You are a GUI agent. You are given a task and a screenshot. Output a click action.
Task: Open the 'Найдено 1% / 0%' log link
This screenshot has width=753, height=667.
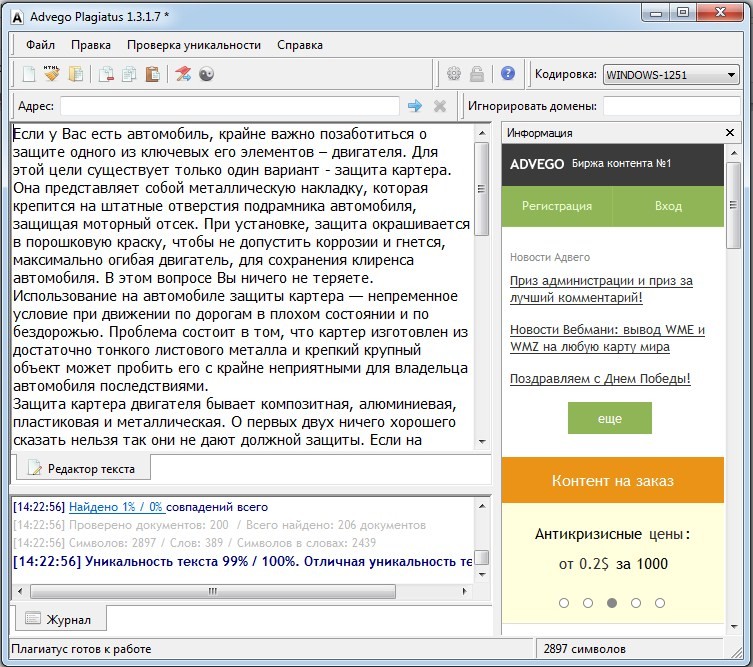[x=117, y=507]
